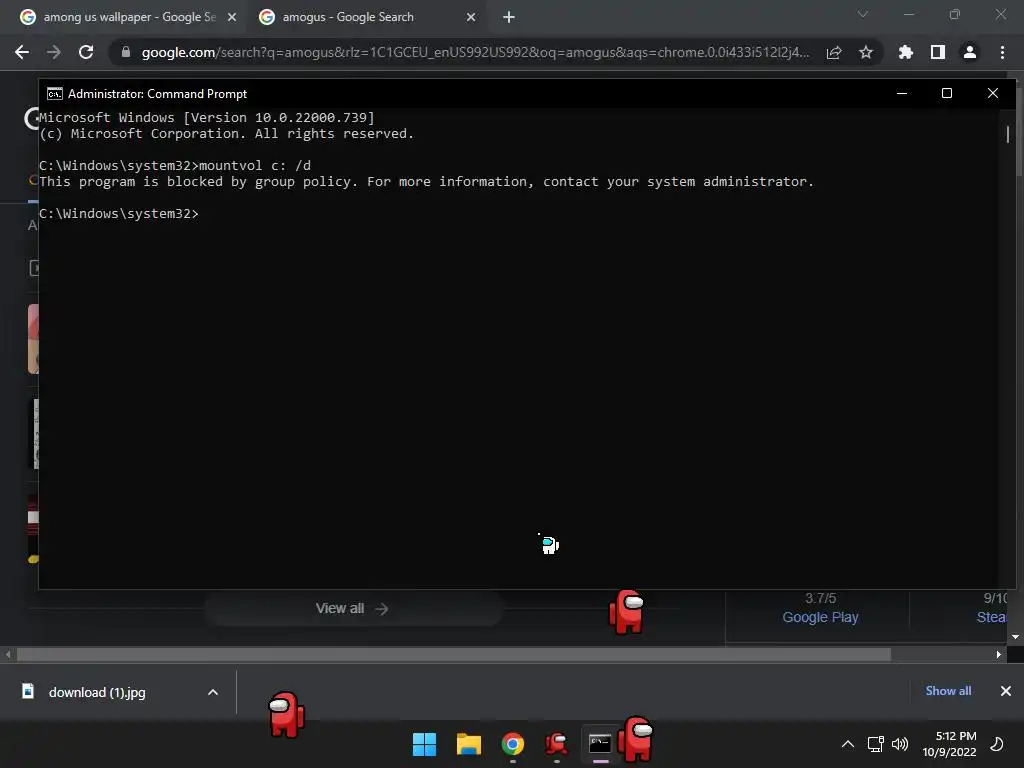The height and width of the screenshot is (768, 1024).
Task: Close the amogus Google Search tab
Action: (471, 18)
